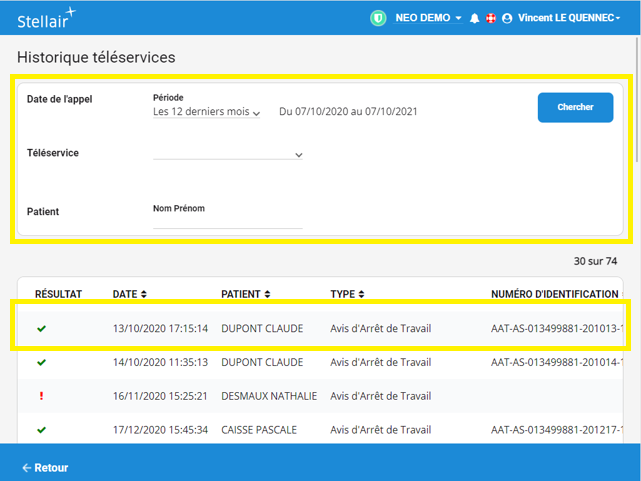This screenshot has width=641, height=481.
Task: Open the Période dropdown
Action: [x=206, y=112]
